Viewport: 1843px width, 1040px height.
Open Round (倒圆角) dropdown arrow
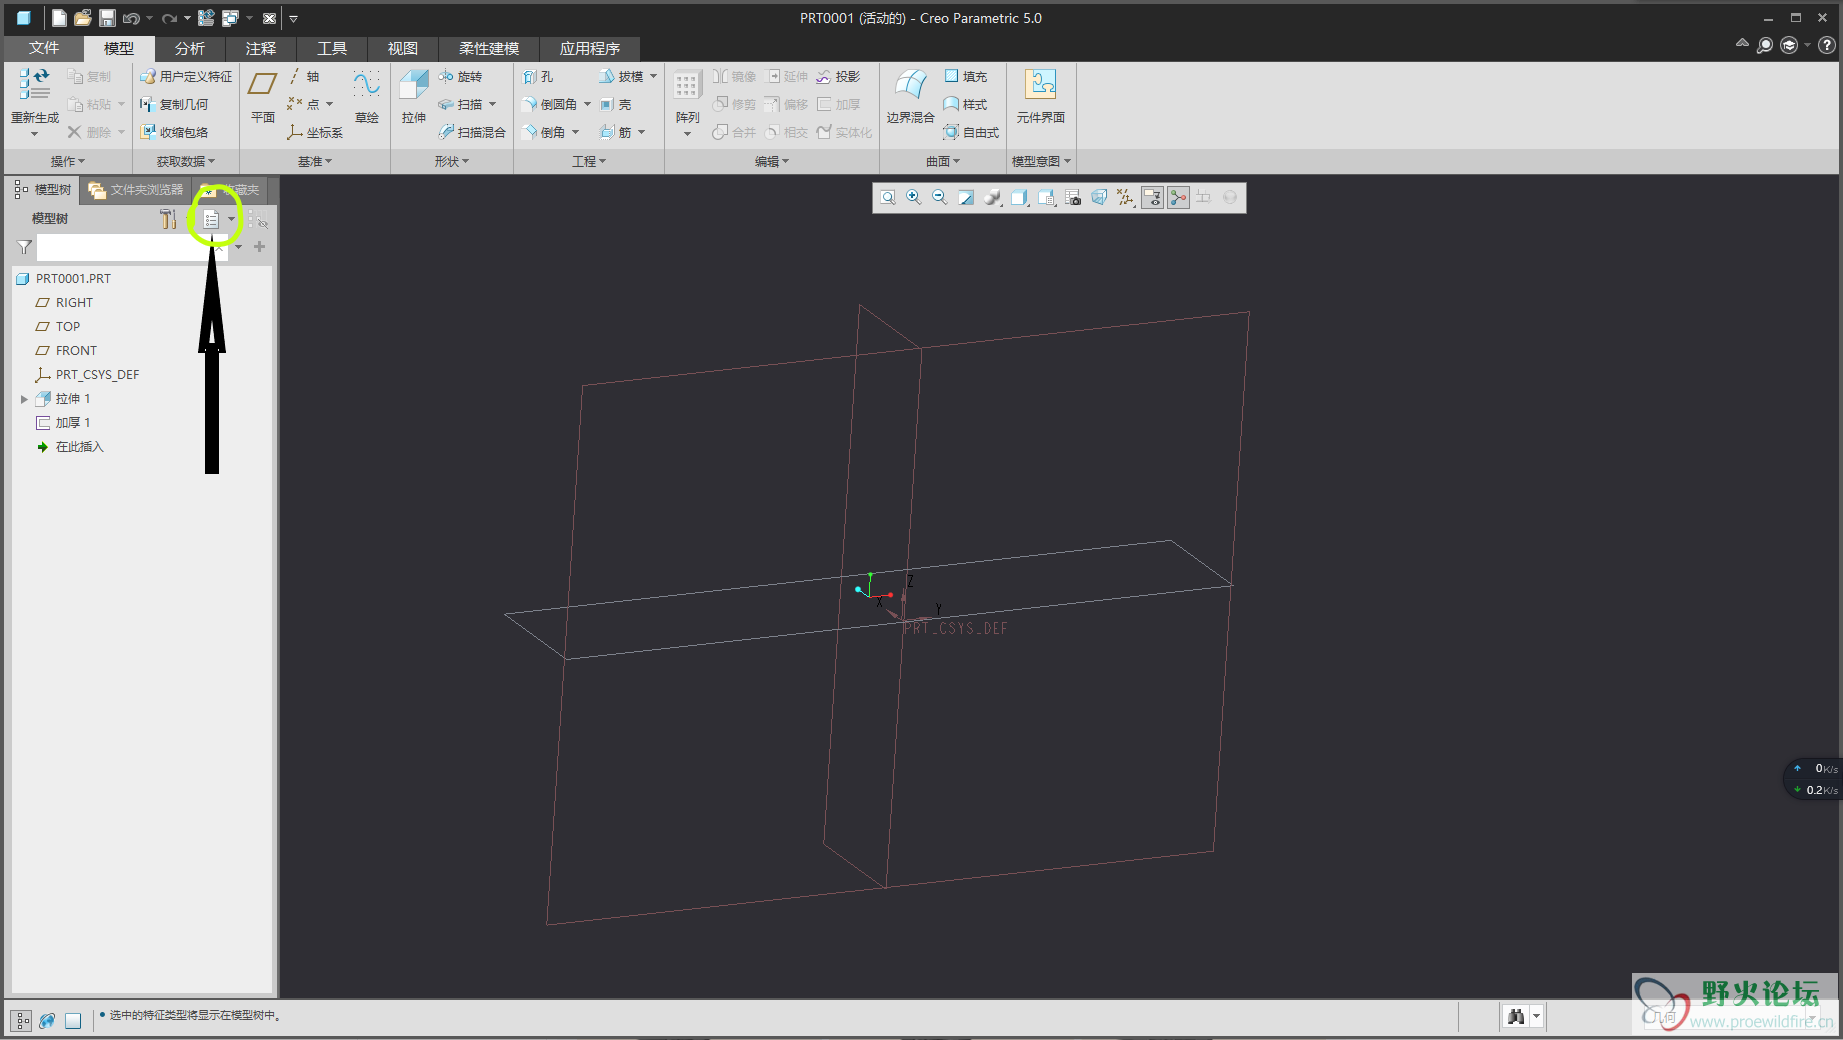[587, 104]
